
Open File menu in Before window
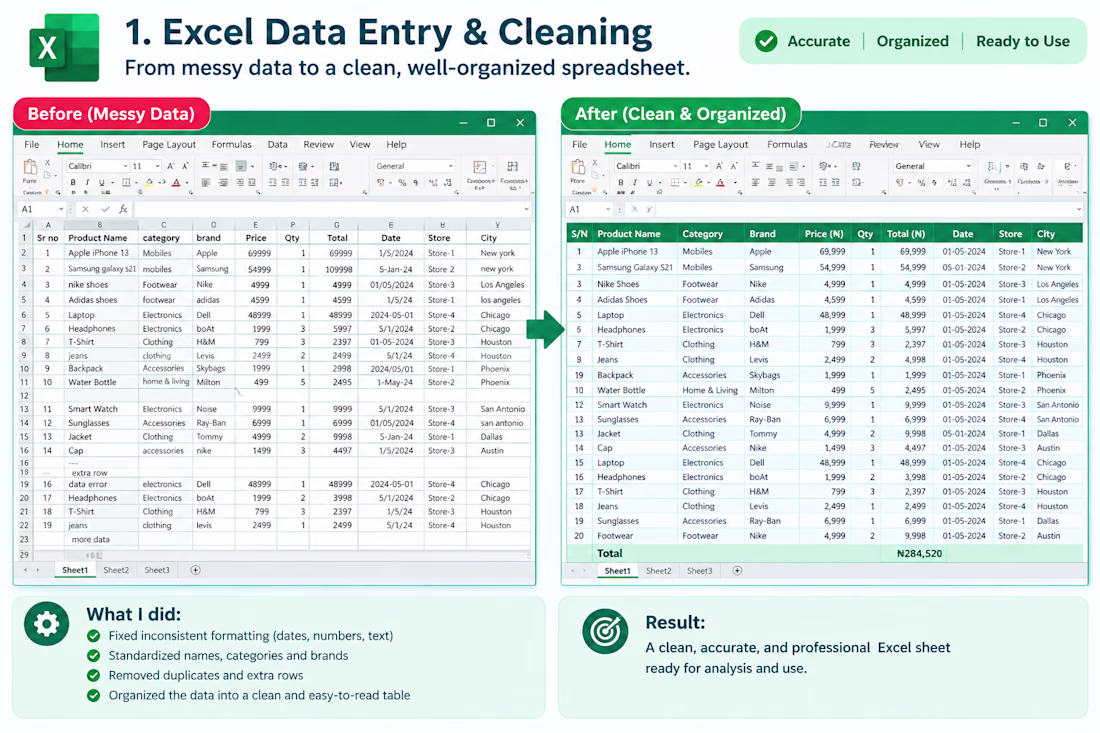32,144
